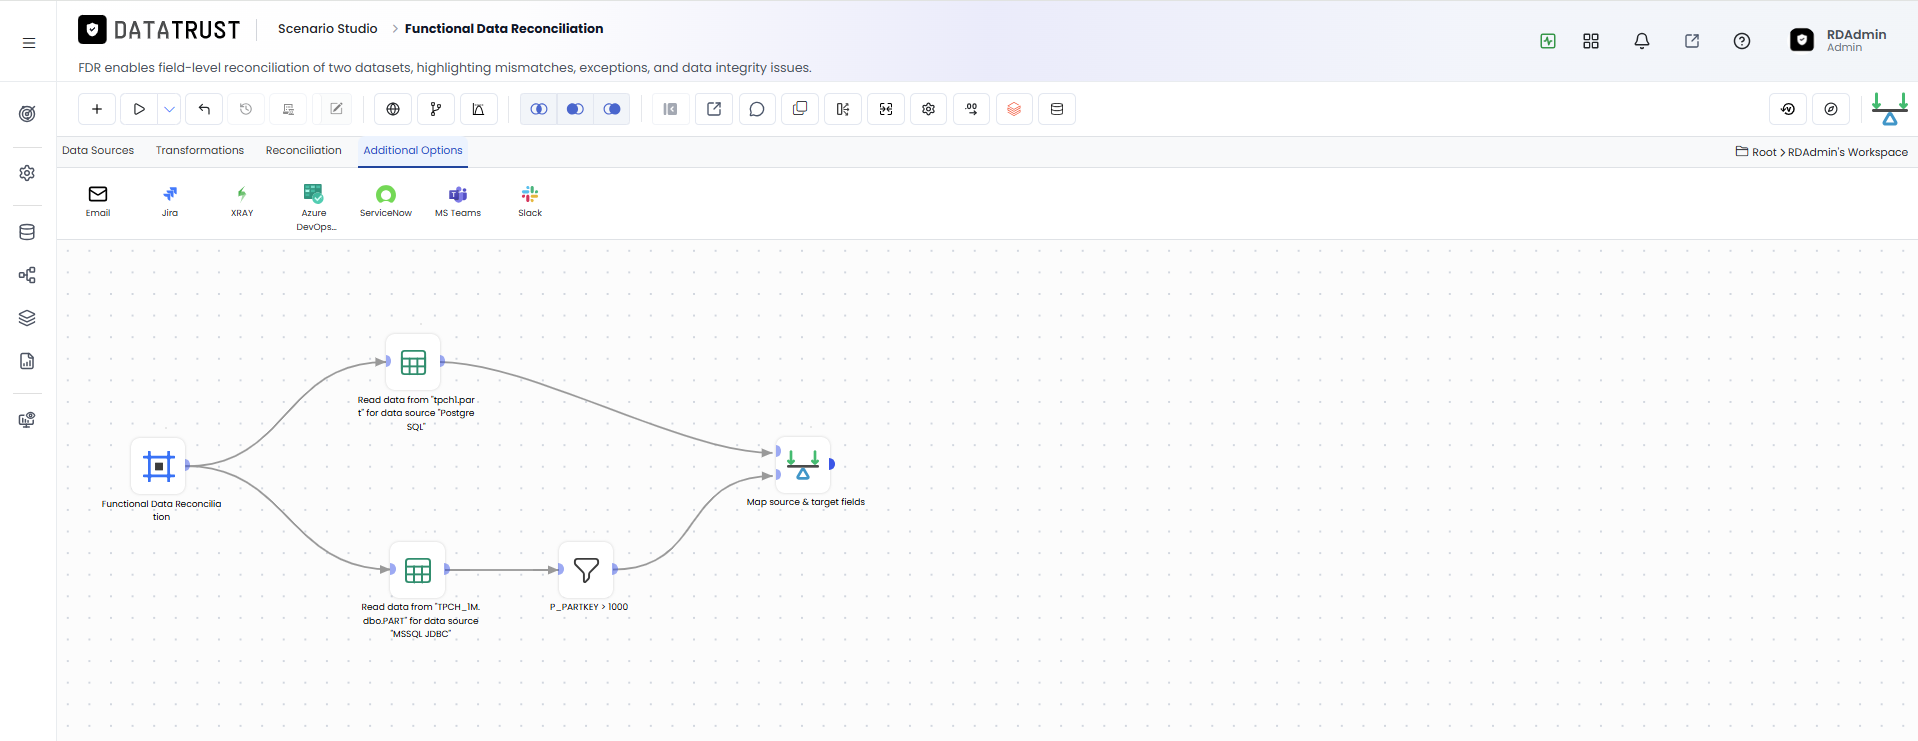Screen dimensions: 1918x741
Task: Click the P_PARTKEY > 1000 filter node
Action: [587, 570]
